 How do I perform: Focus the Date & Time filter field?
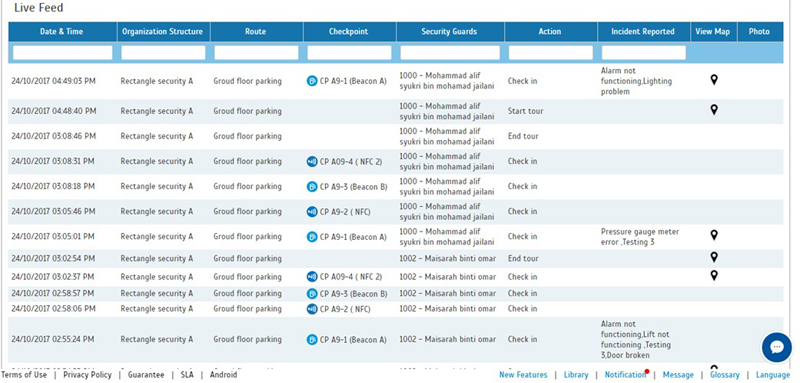pos(63,53)
